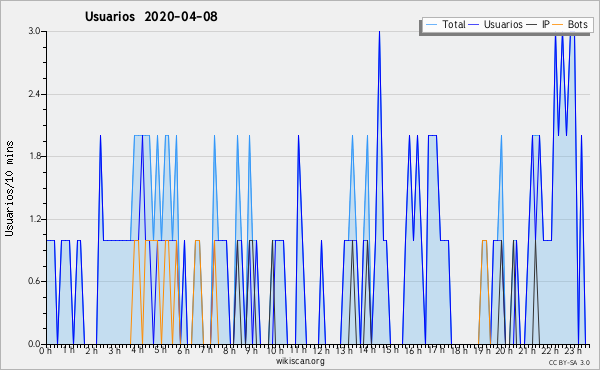Click the '6 h' x-axis tick label
600x370 pixels.
183,350
